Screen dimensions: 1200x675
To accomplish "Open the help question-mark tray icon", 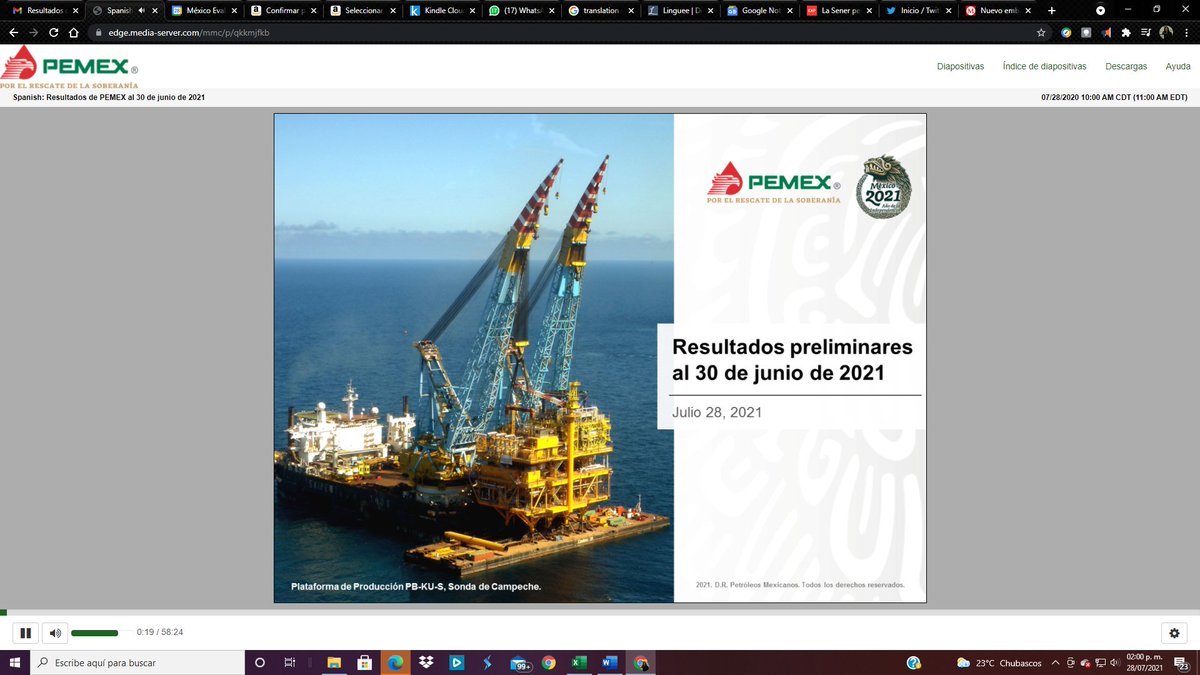I will point(913,662).
